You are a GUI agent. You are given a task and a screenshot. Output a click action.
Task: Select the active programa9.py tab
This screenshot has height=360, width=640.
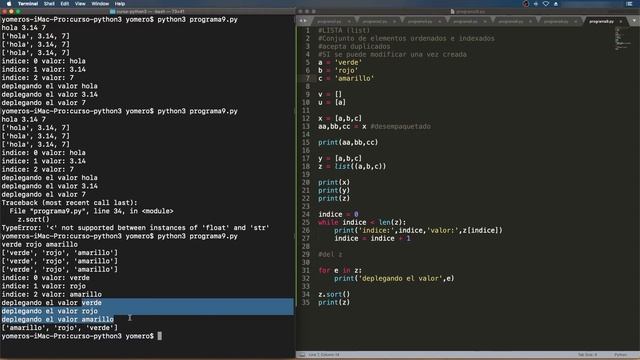[601, 21]
